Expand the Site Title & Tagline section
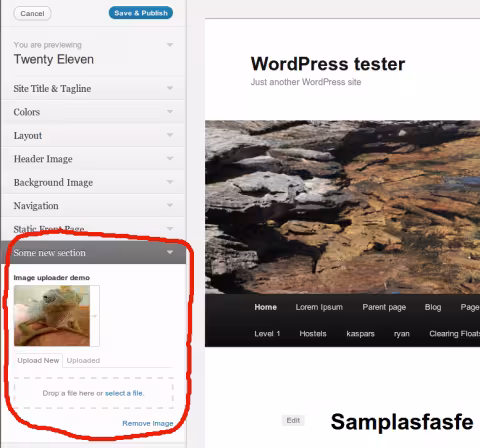 pyautogui.click(x=93, y=88)
